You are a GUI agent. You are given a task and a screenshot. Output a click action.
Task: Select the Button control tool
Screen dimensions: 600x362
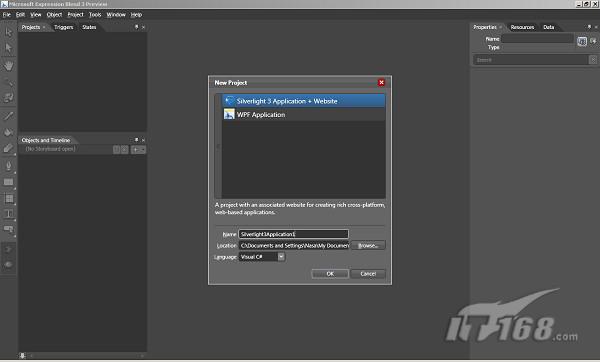click(x=8, y=230)
